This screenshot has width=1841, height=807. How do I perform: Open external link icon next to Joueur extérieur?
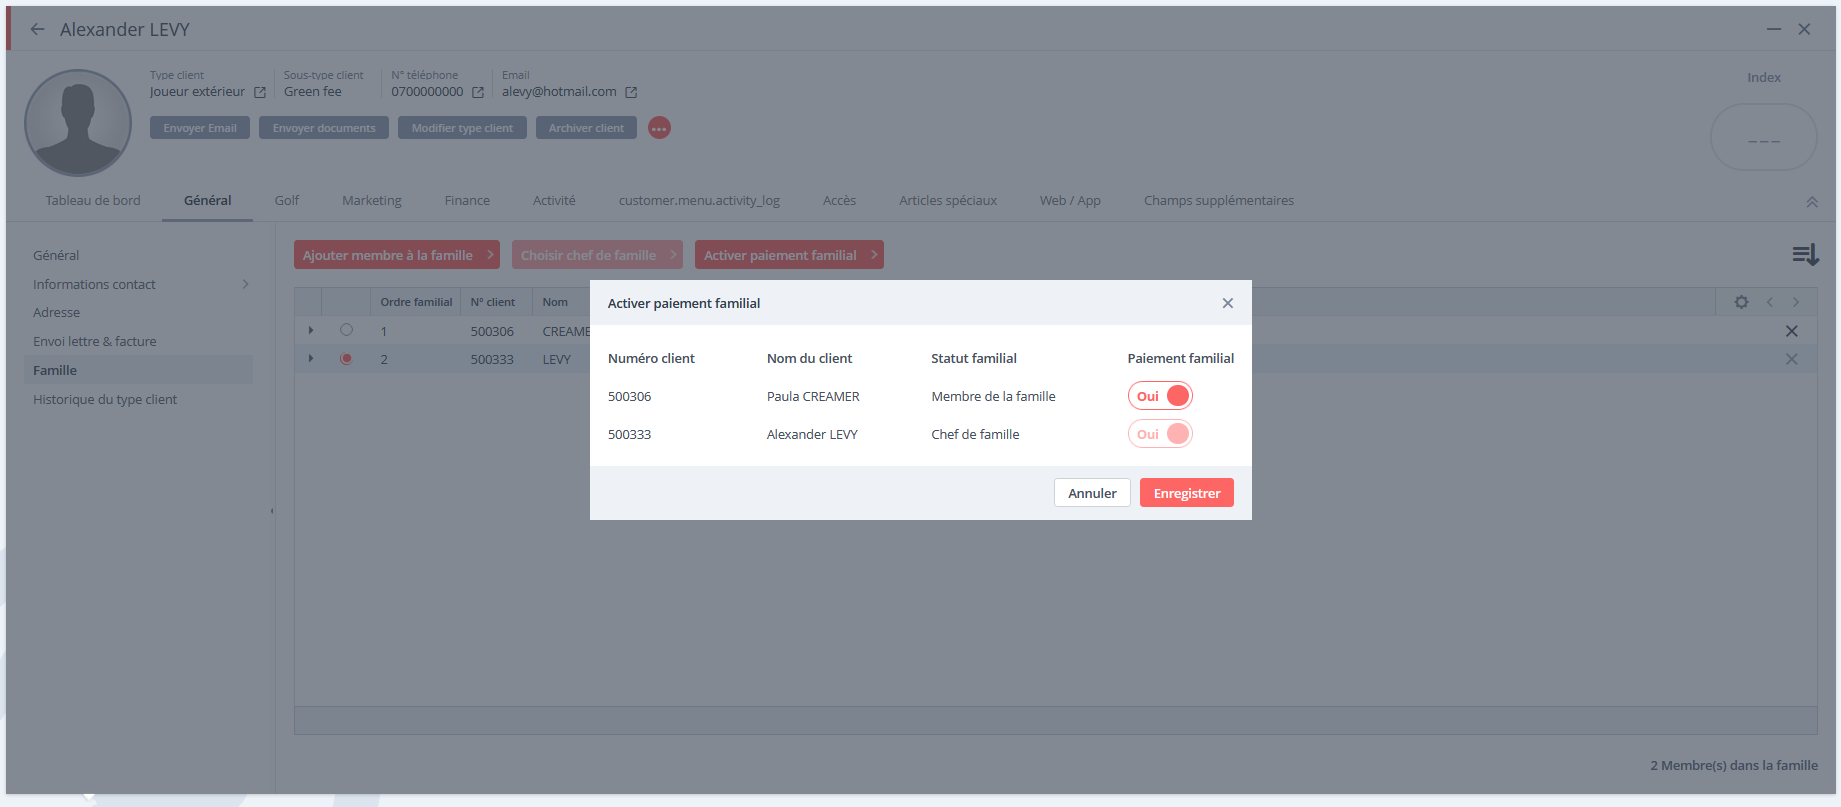(x=260, y=92)
